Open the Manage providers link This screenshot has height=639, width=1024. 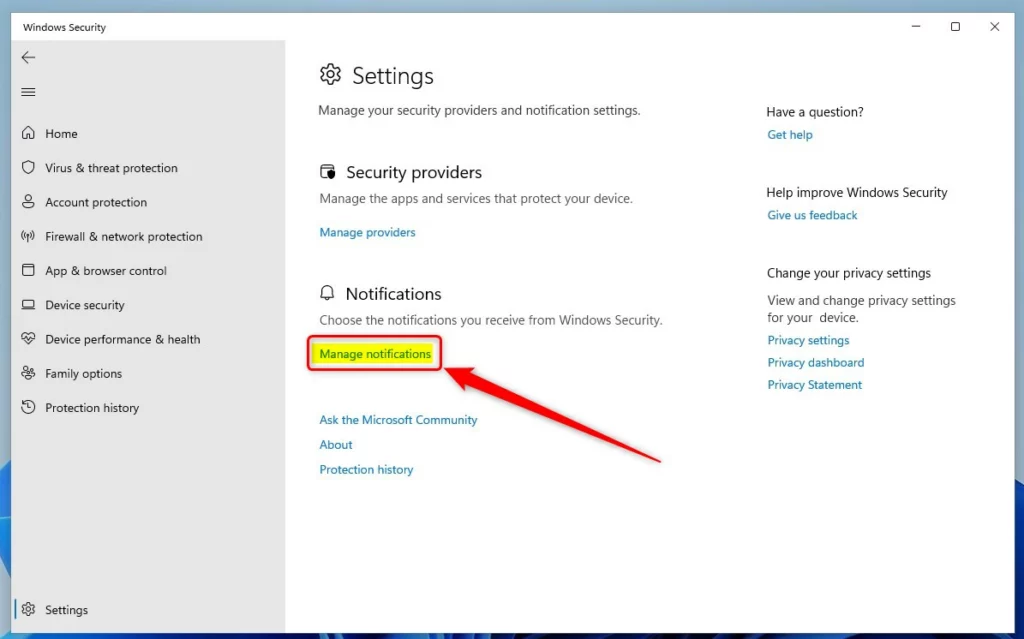tap(367, 232)
